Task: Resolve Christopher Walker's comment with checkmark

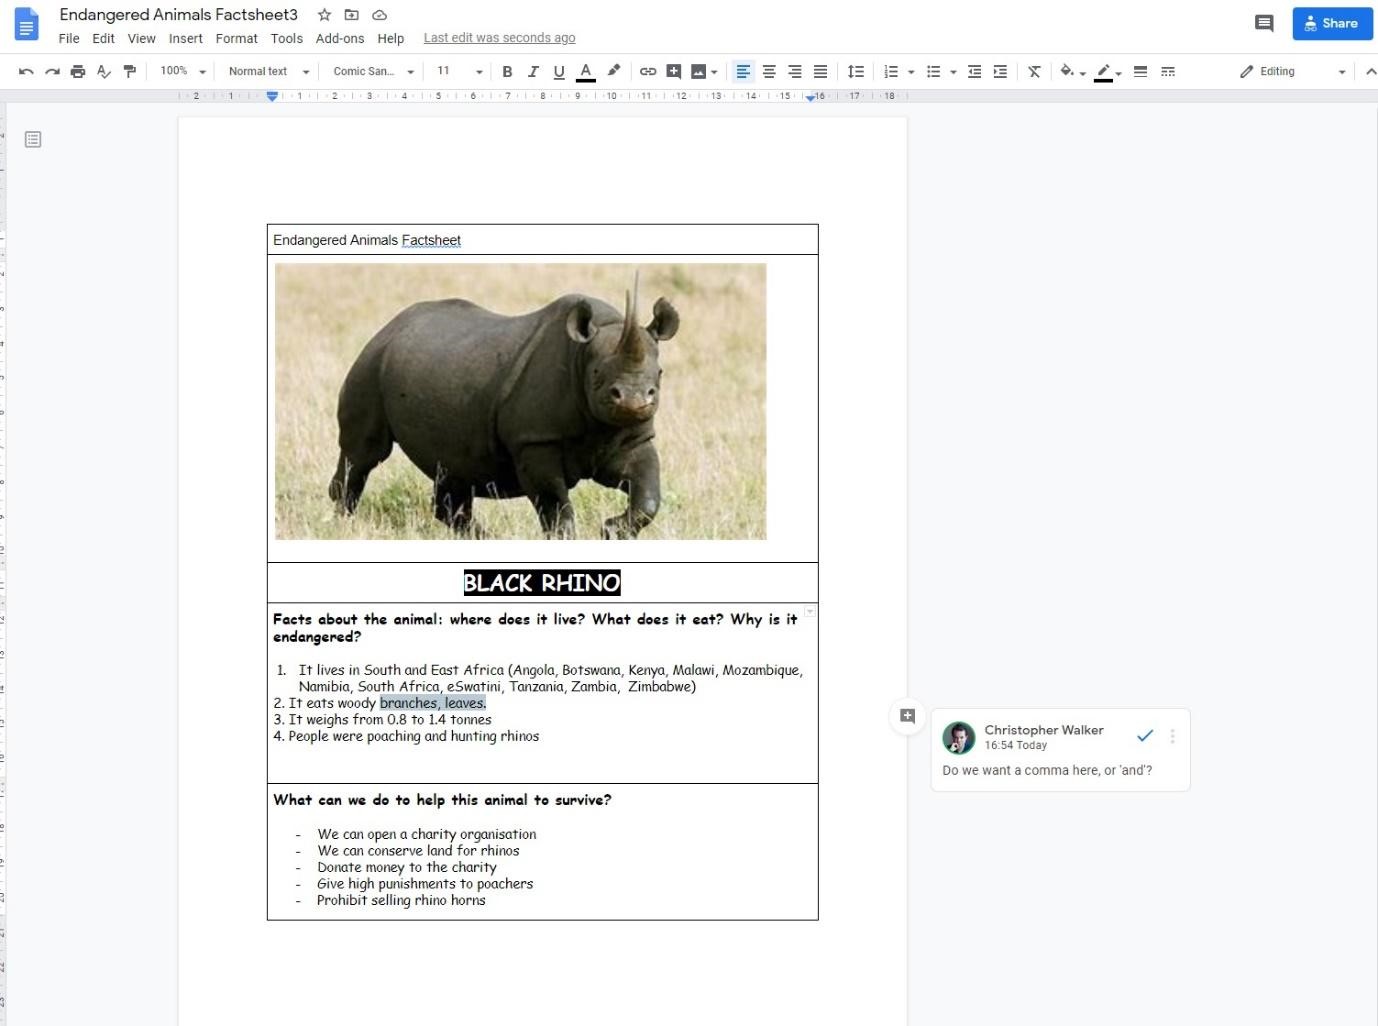Action: [x=1145, y=736]
